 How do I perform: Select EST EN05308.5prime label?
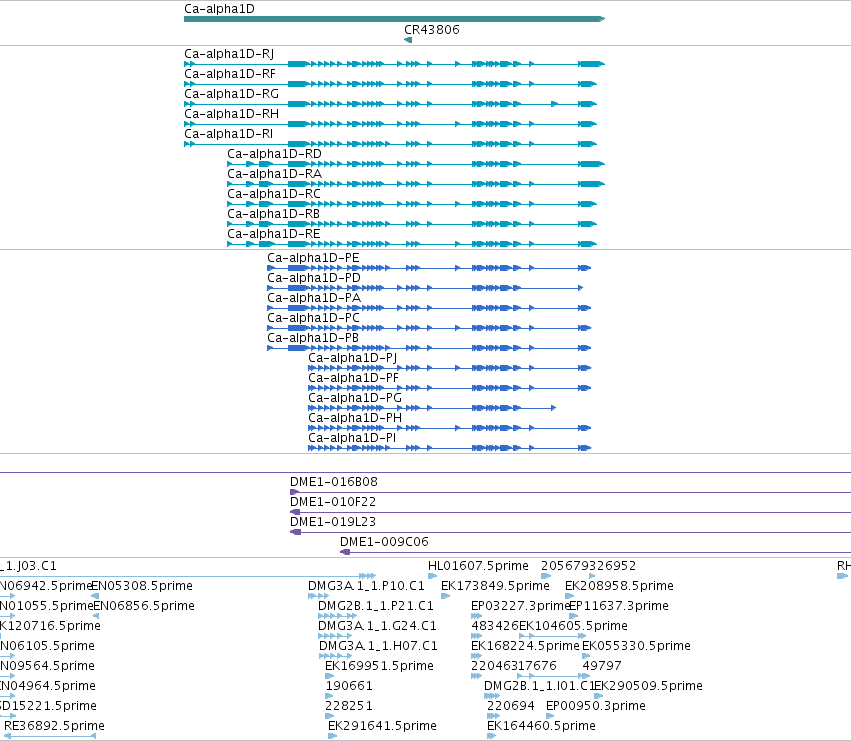coord(142,586)
